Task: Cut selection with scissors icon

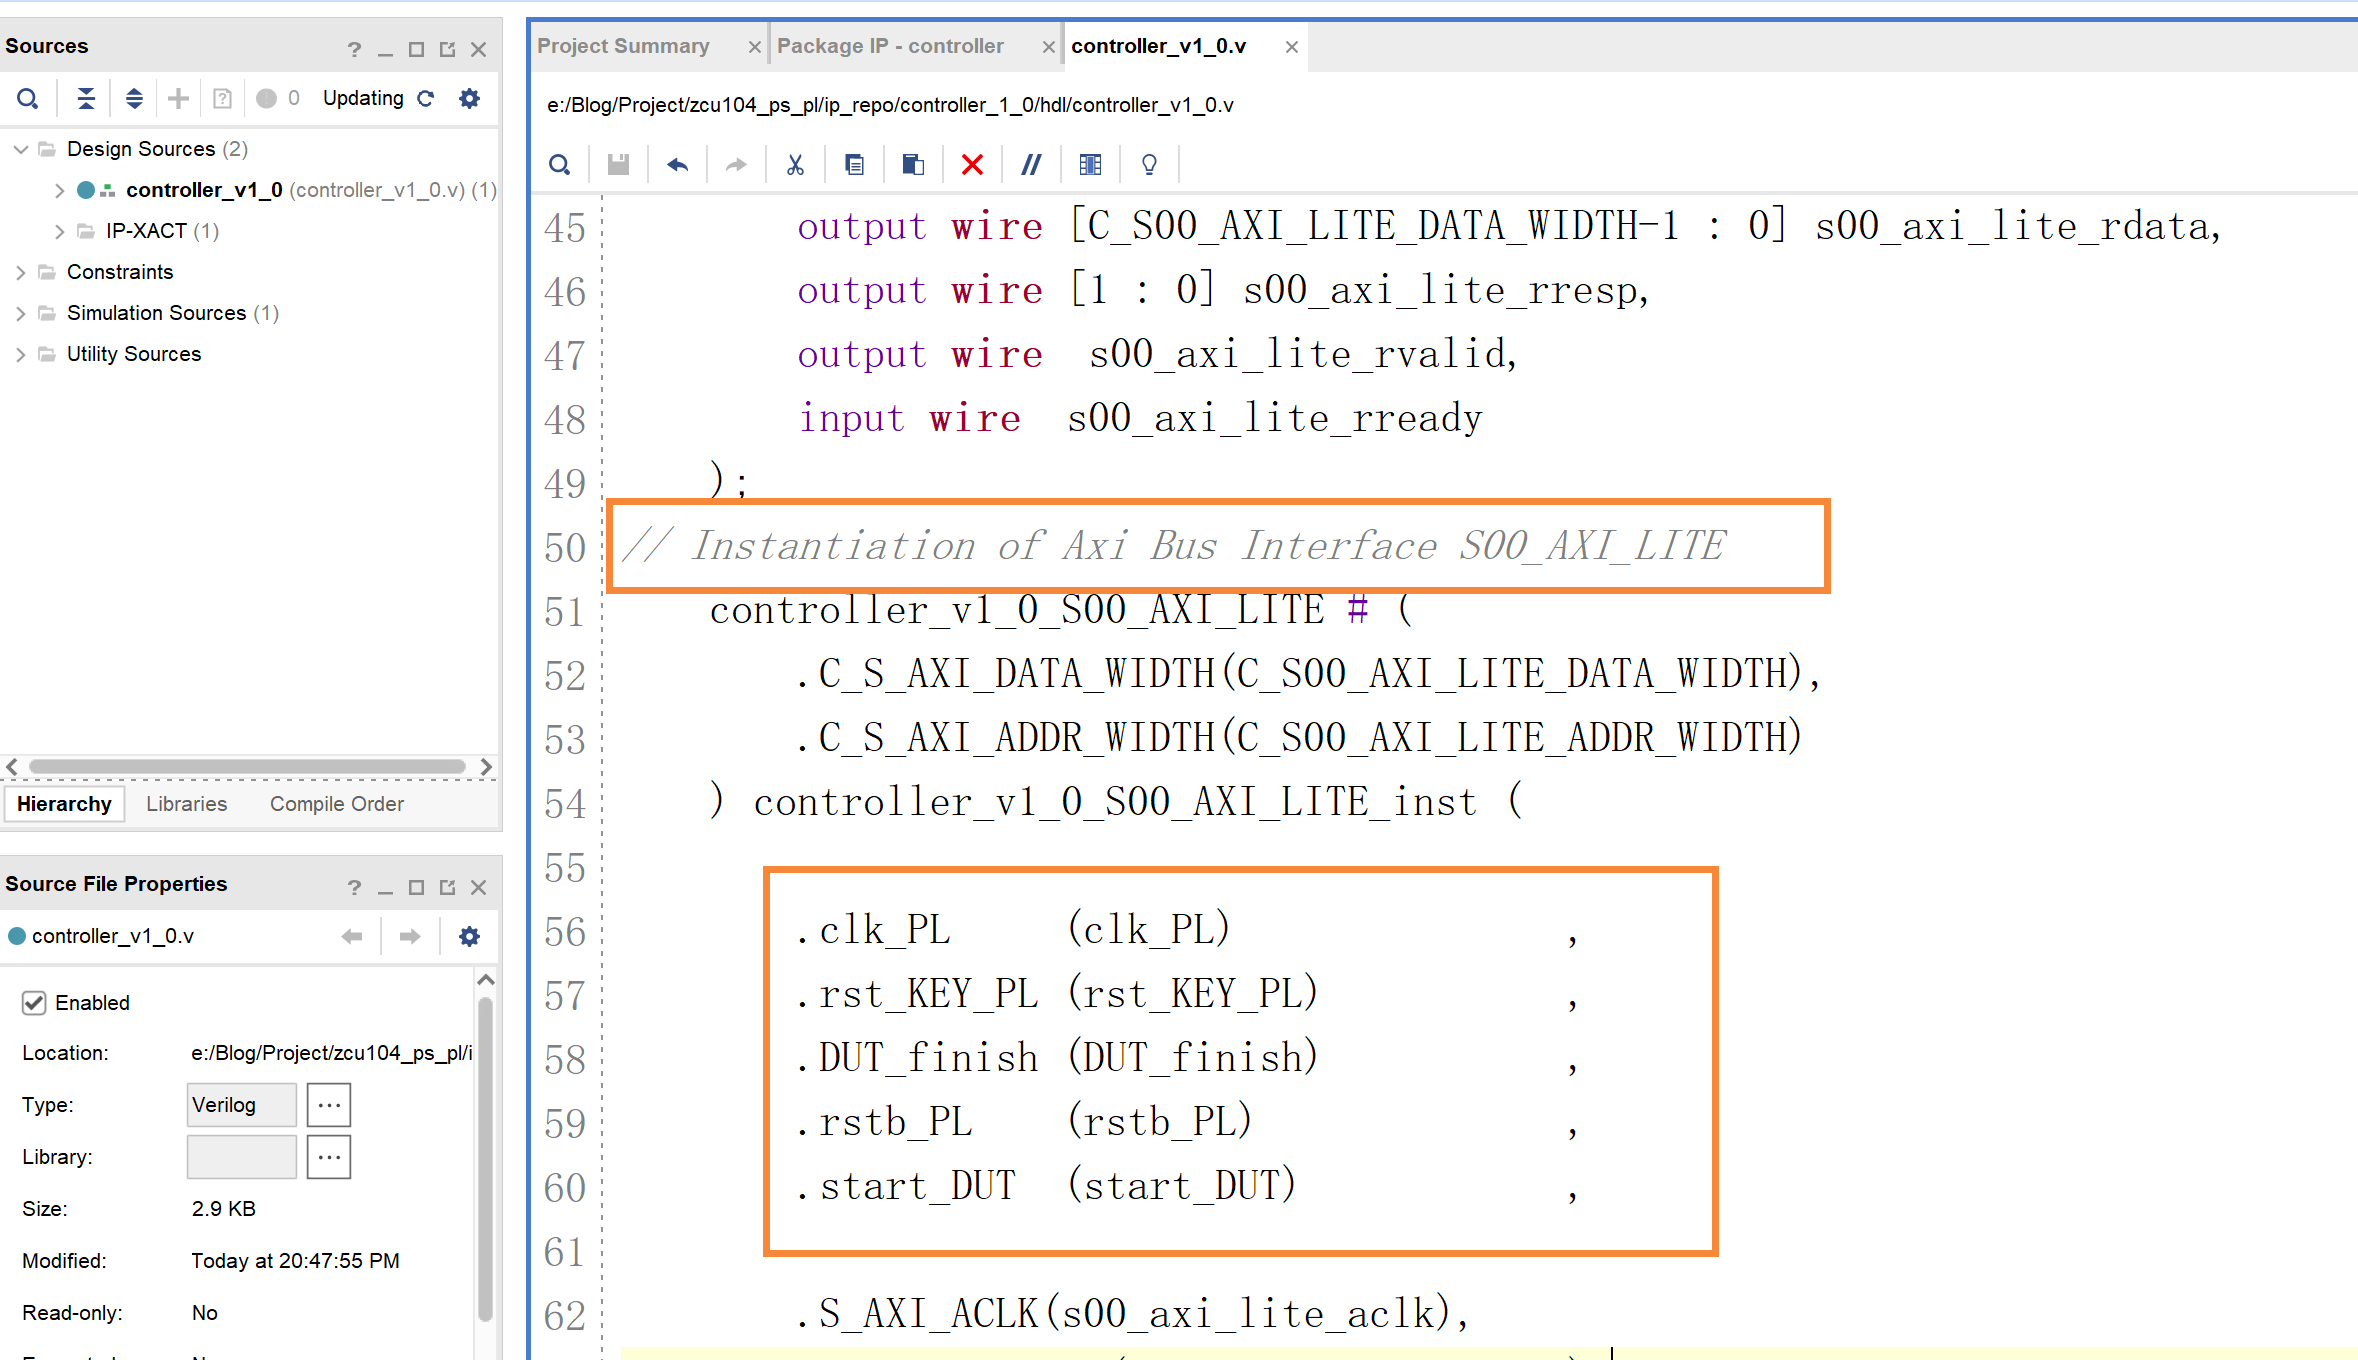Action: pyautogui.click(x=795, y=165)
